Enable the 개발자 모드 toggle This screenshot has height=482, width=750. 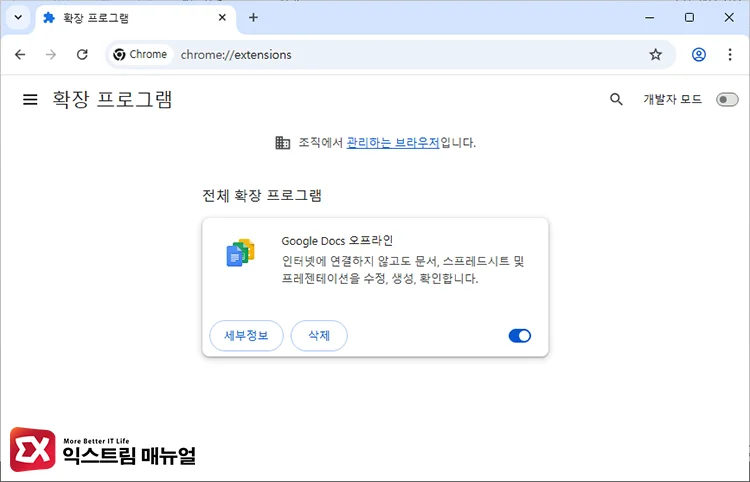pyautogui.click(x=727, y=99)
